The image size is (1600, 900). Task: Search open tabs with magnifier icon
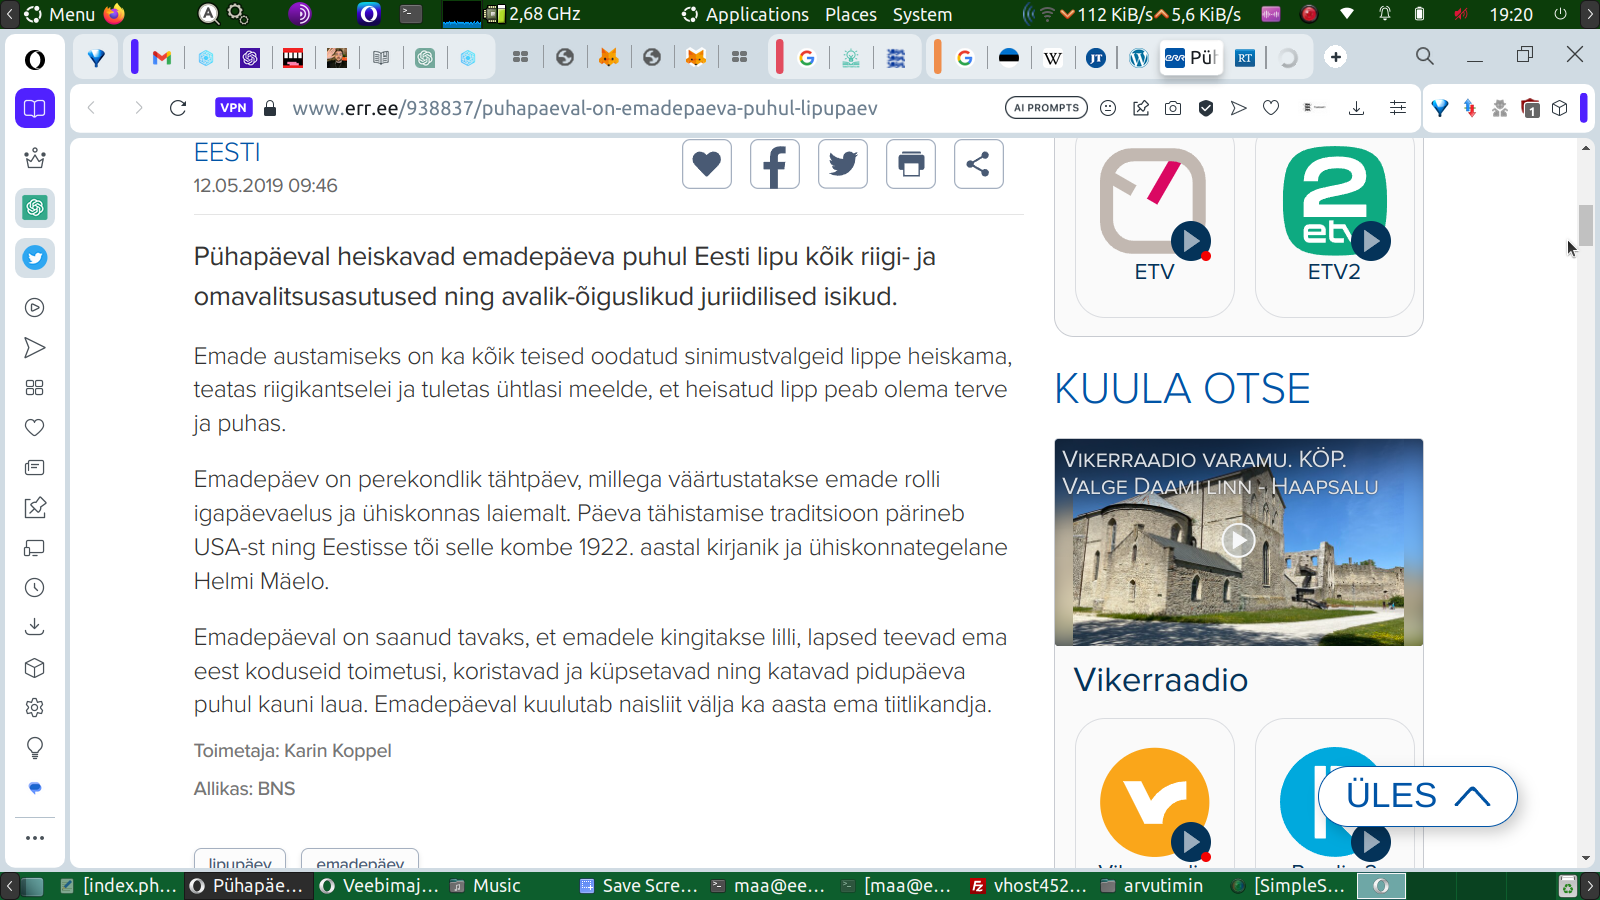pos(1425,56)
